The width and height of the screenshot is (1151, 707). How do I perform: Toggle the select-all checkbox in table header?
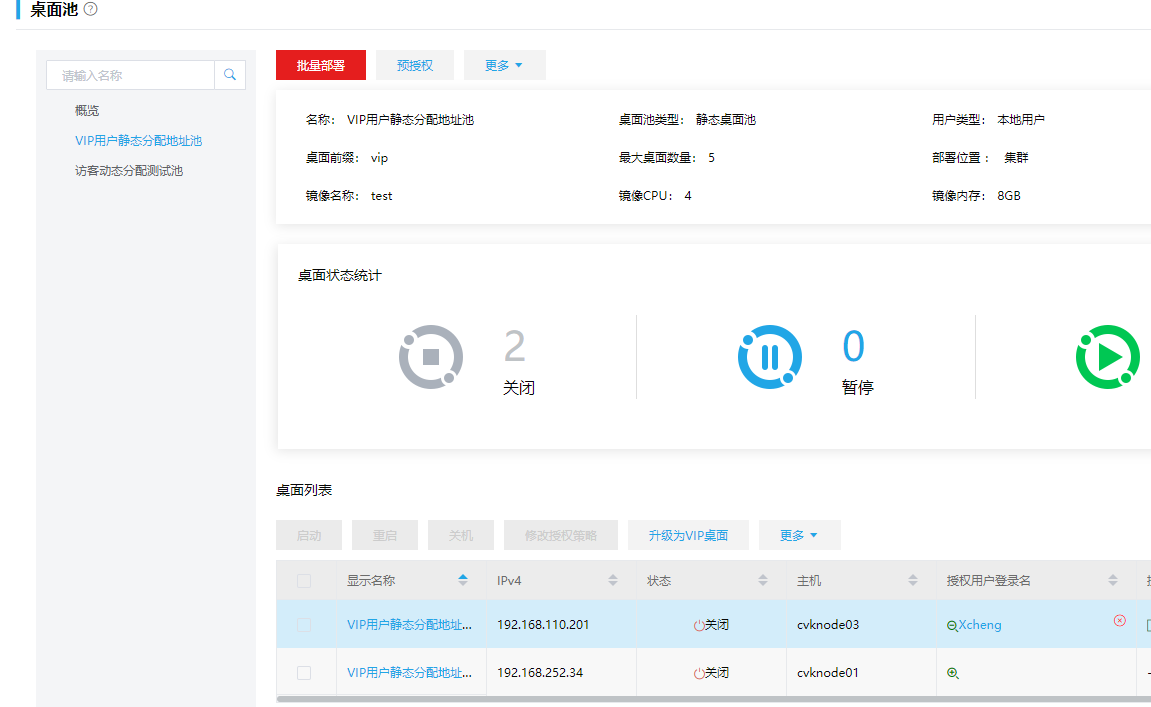point(304,580)
